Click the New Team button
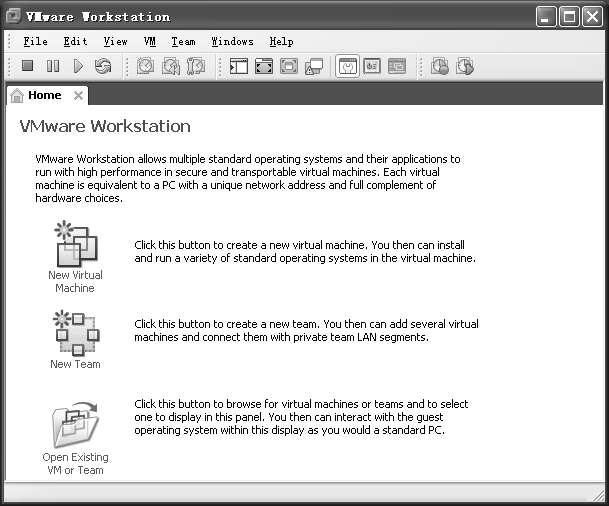 (x=75, y=339)
